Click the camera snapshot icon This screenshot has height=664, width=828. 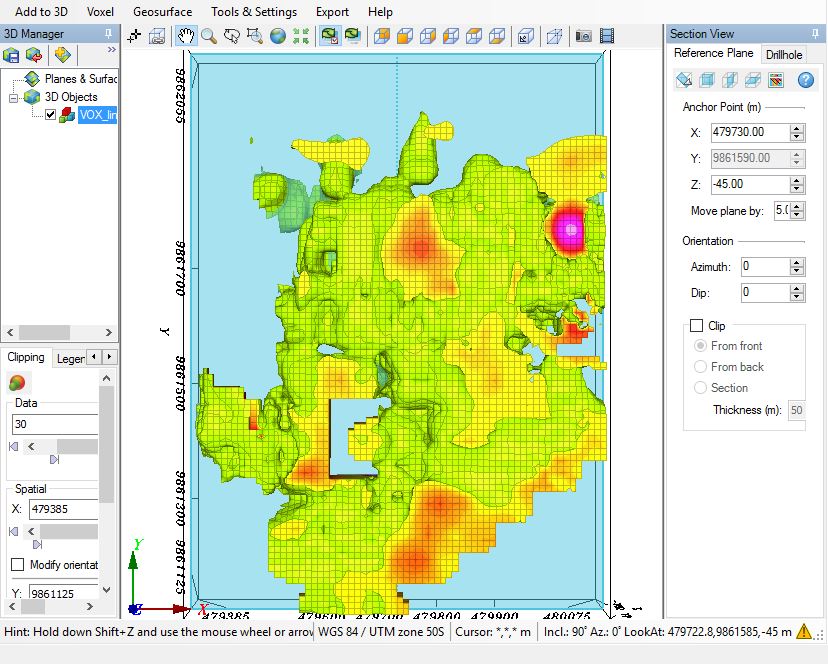(x=584, y=37)
